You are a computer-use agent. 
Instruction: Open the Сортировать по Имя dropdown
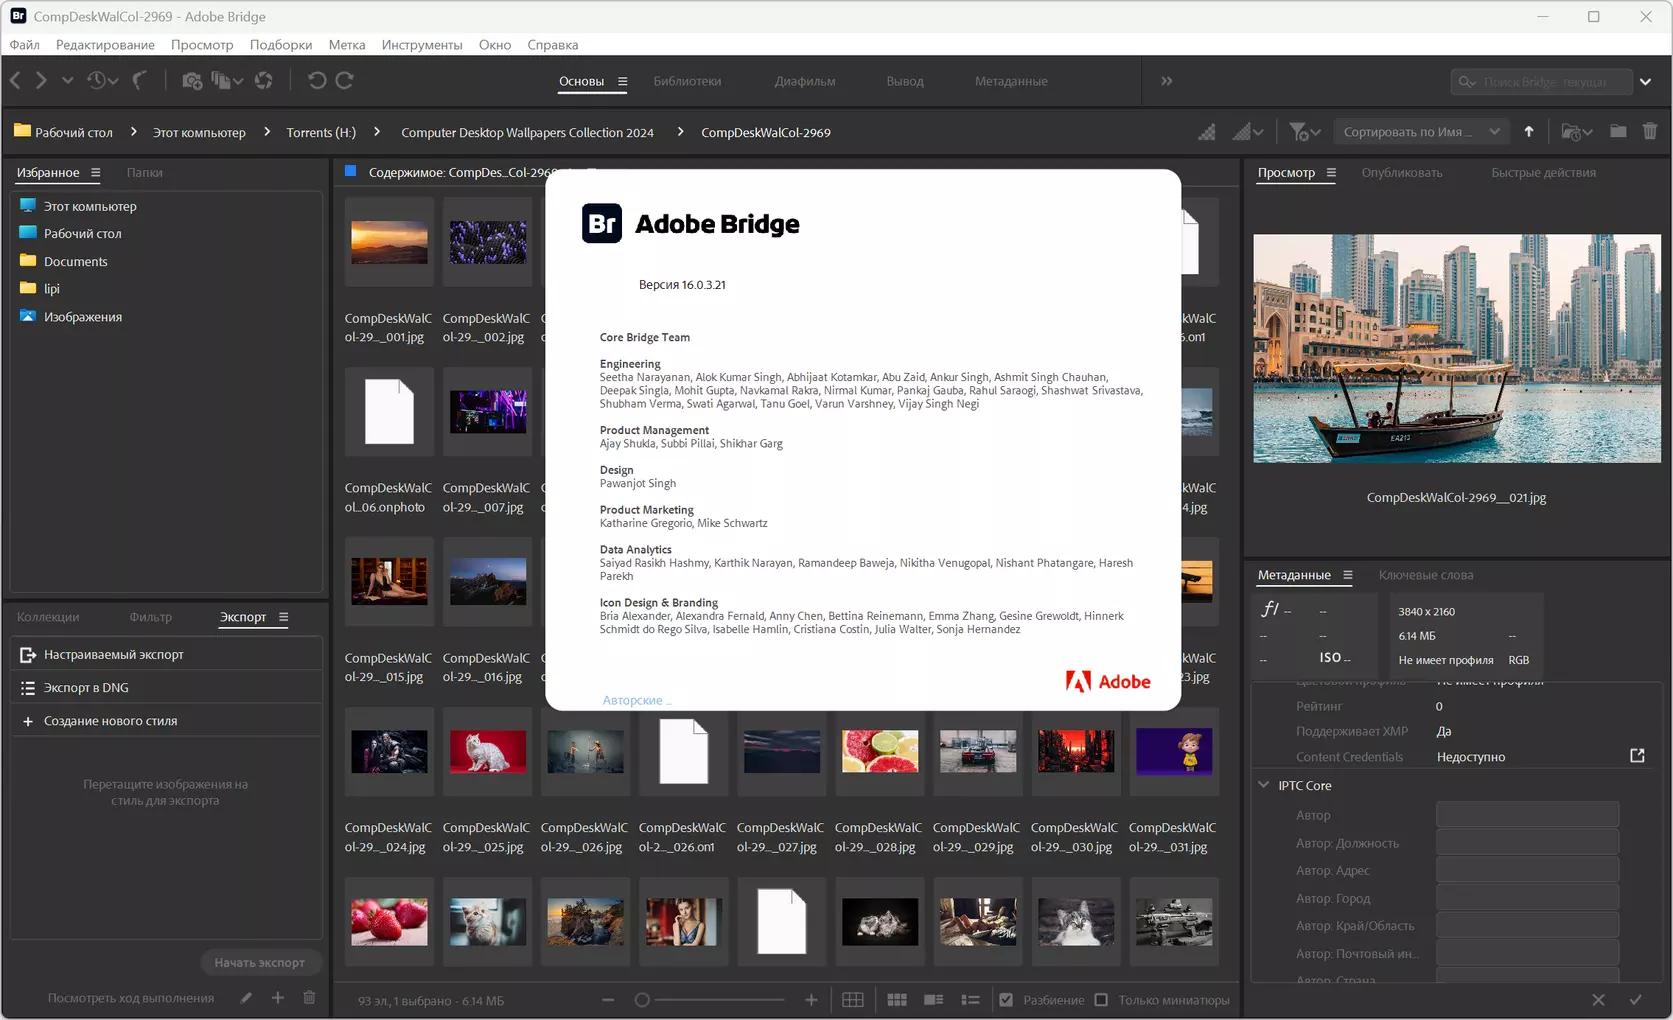pyautogui.click(x=1421, y=132)
